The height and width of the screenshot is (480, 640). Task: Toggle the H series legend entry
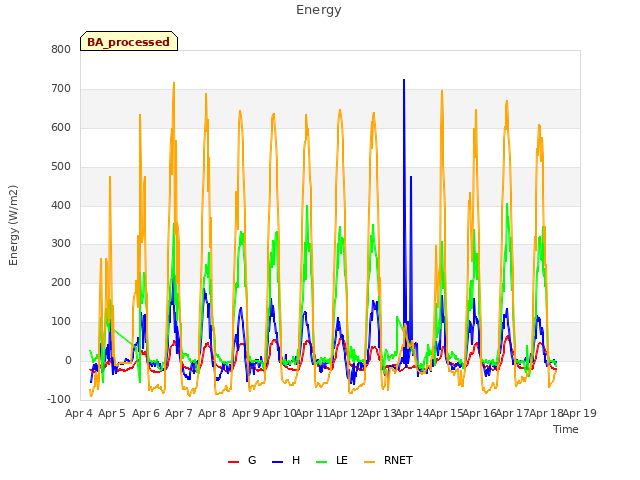click(x=286, y=461)
